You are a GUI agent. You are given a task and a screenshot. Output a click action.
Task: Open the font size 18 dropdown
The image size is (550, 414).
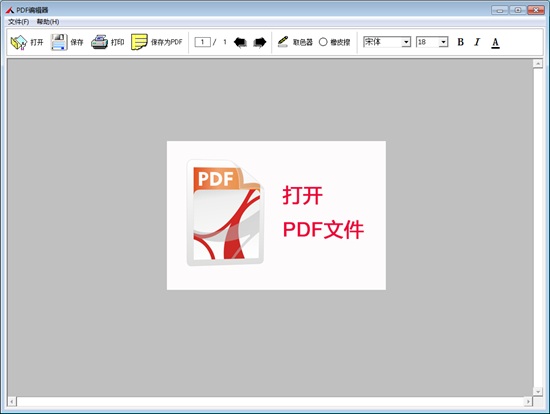coord(444,42)
